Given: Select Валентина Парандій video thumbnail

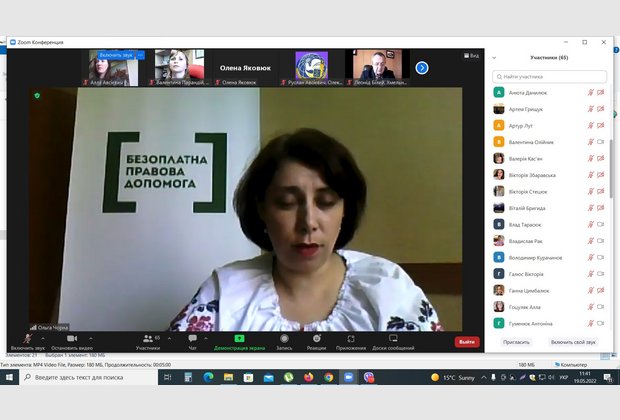Looking at the screenshot, I should click(x=180, y=67).
